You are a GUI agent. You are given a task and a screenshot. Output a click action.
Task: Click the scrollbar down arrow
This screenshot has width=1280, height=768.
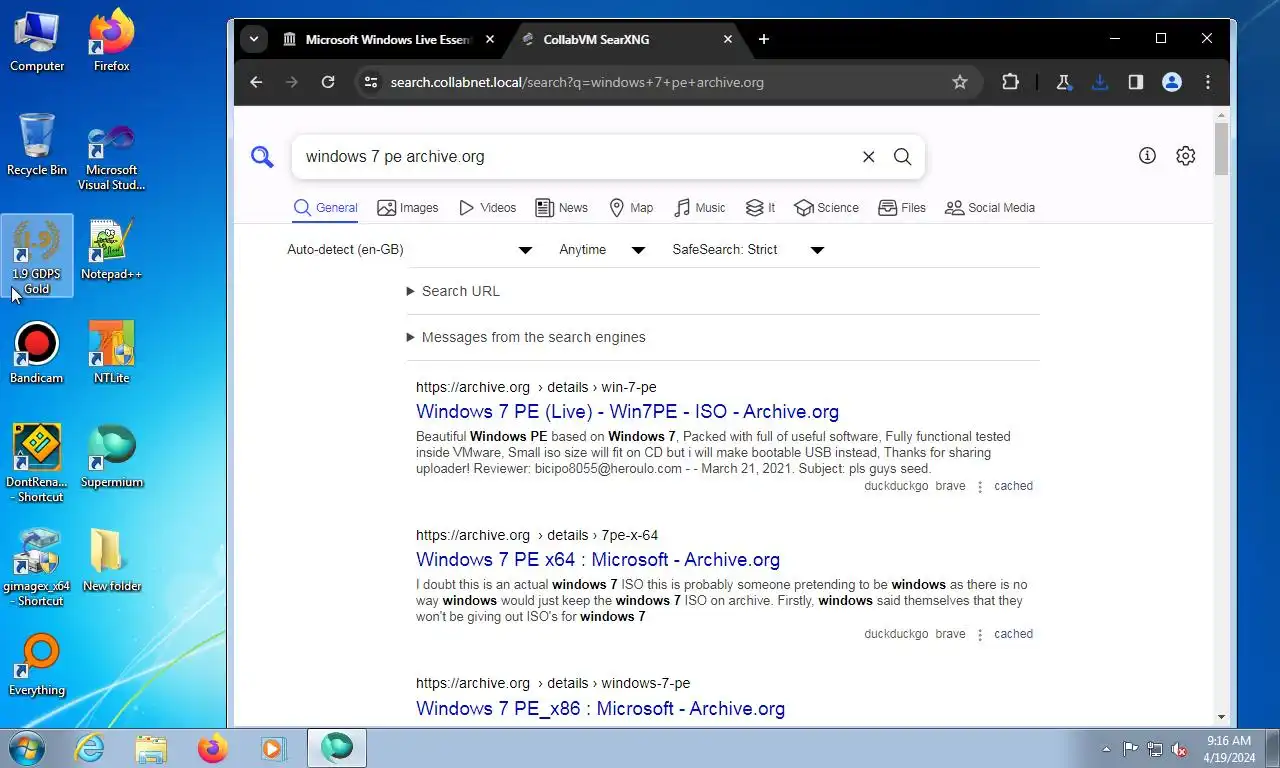(1221, 717)
